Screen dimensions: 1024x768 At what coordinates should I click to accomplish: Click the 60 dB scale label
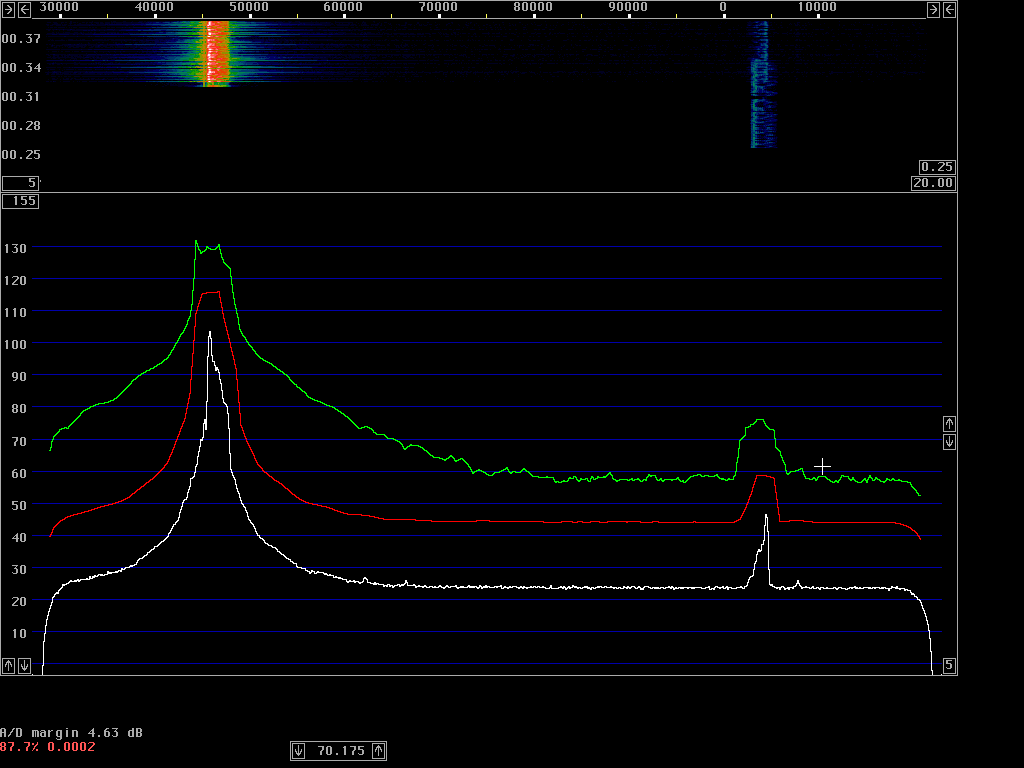[x=19, y=473]
